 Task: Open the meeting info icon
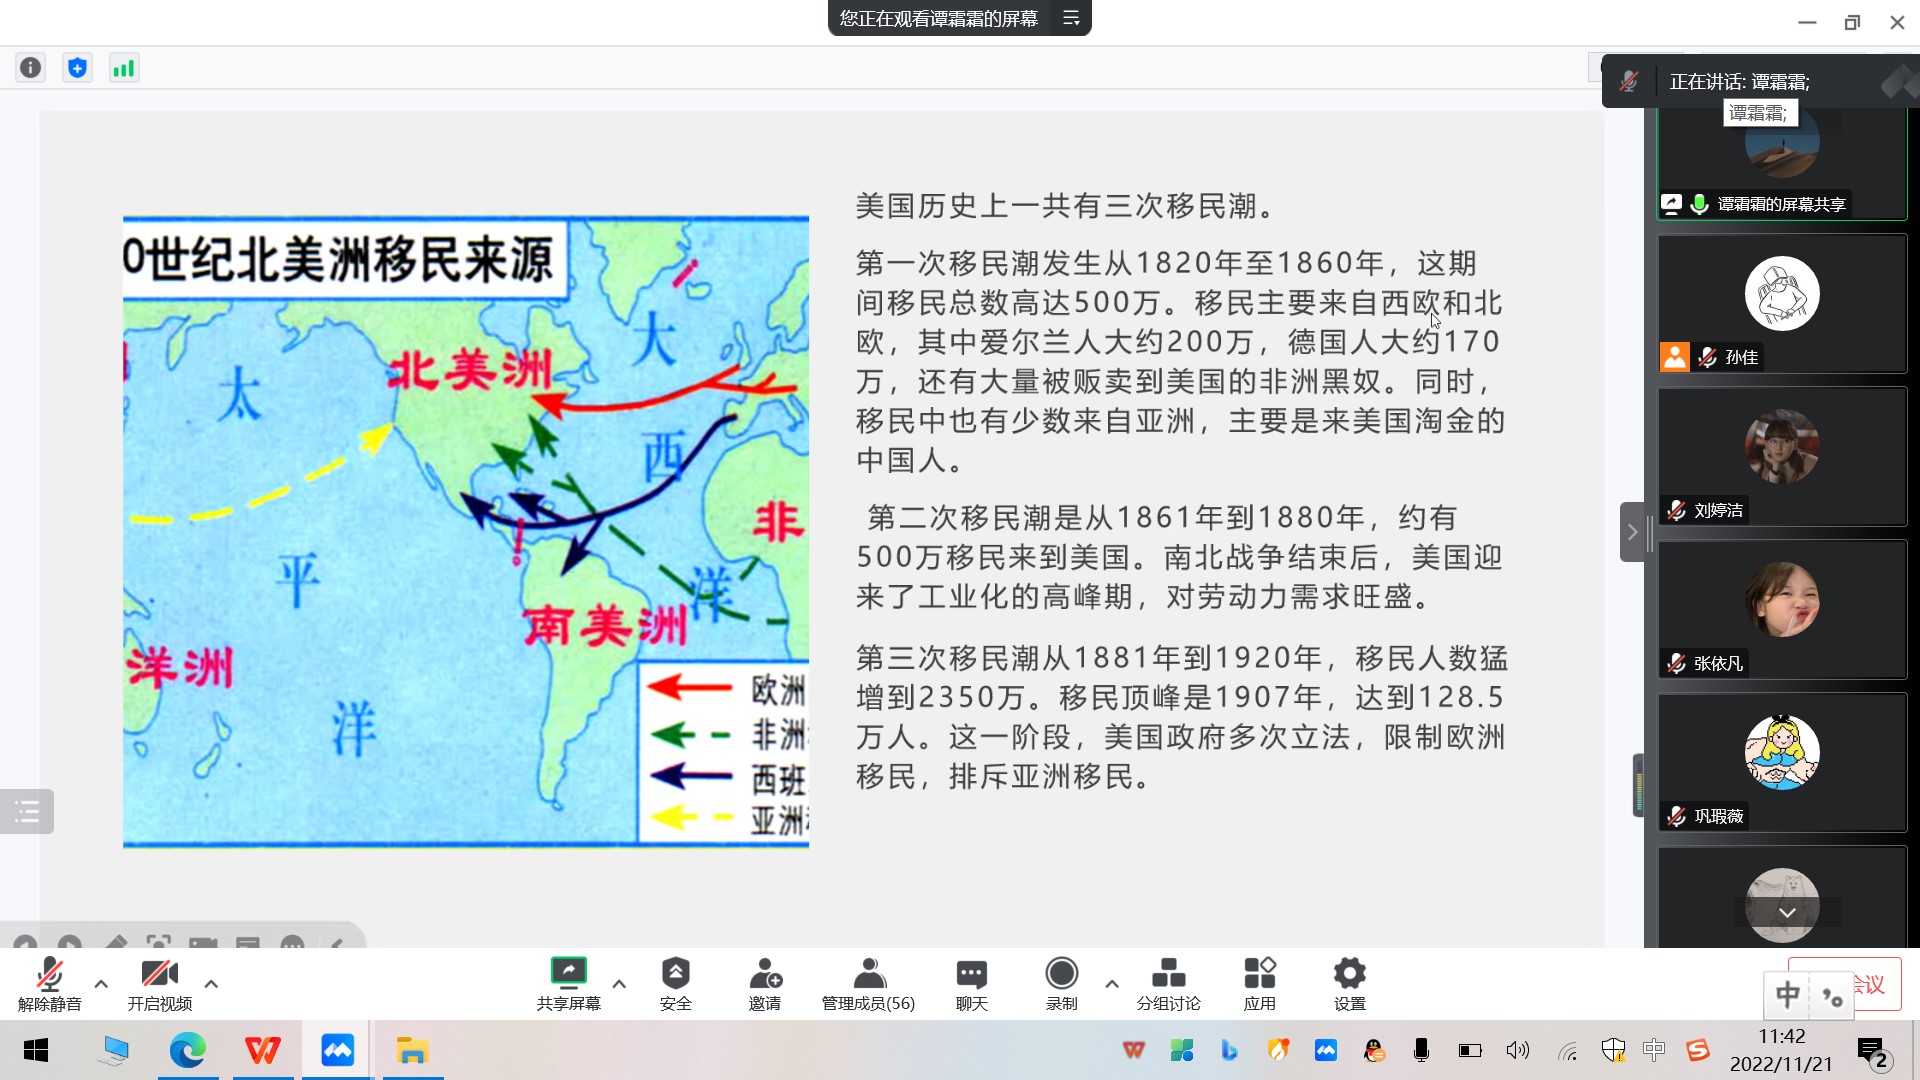point(31,68)
